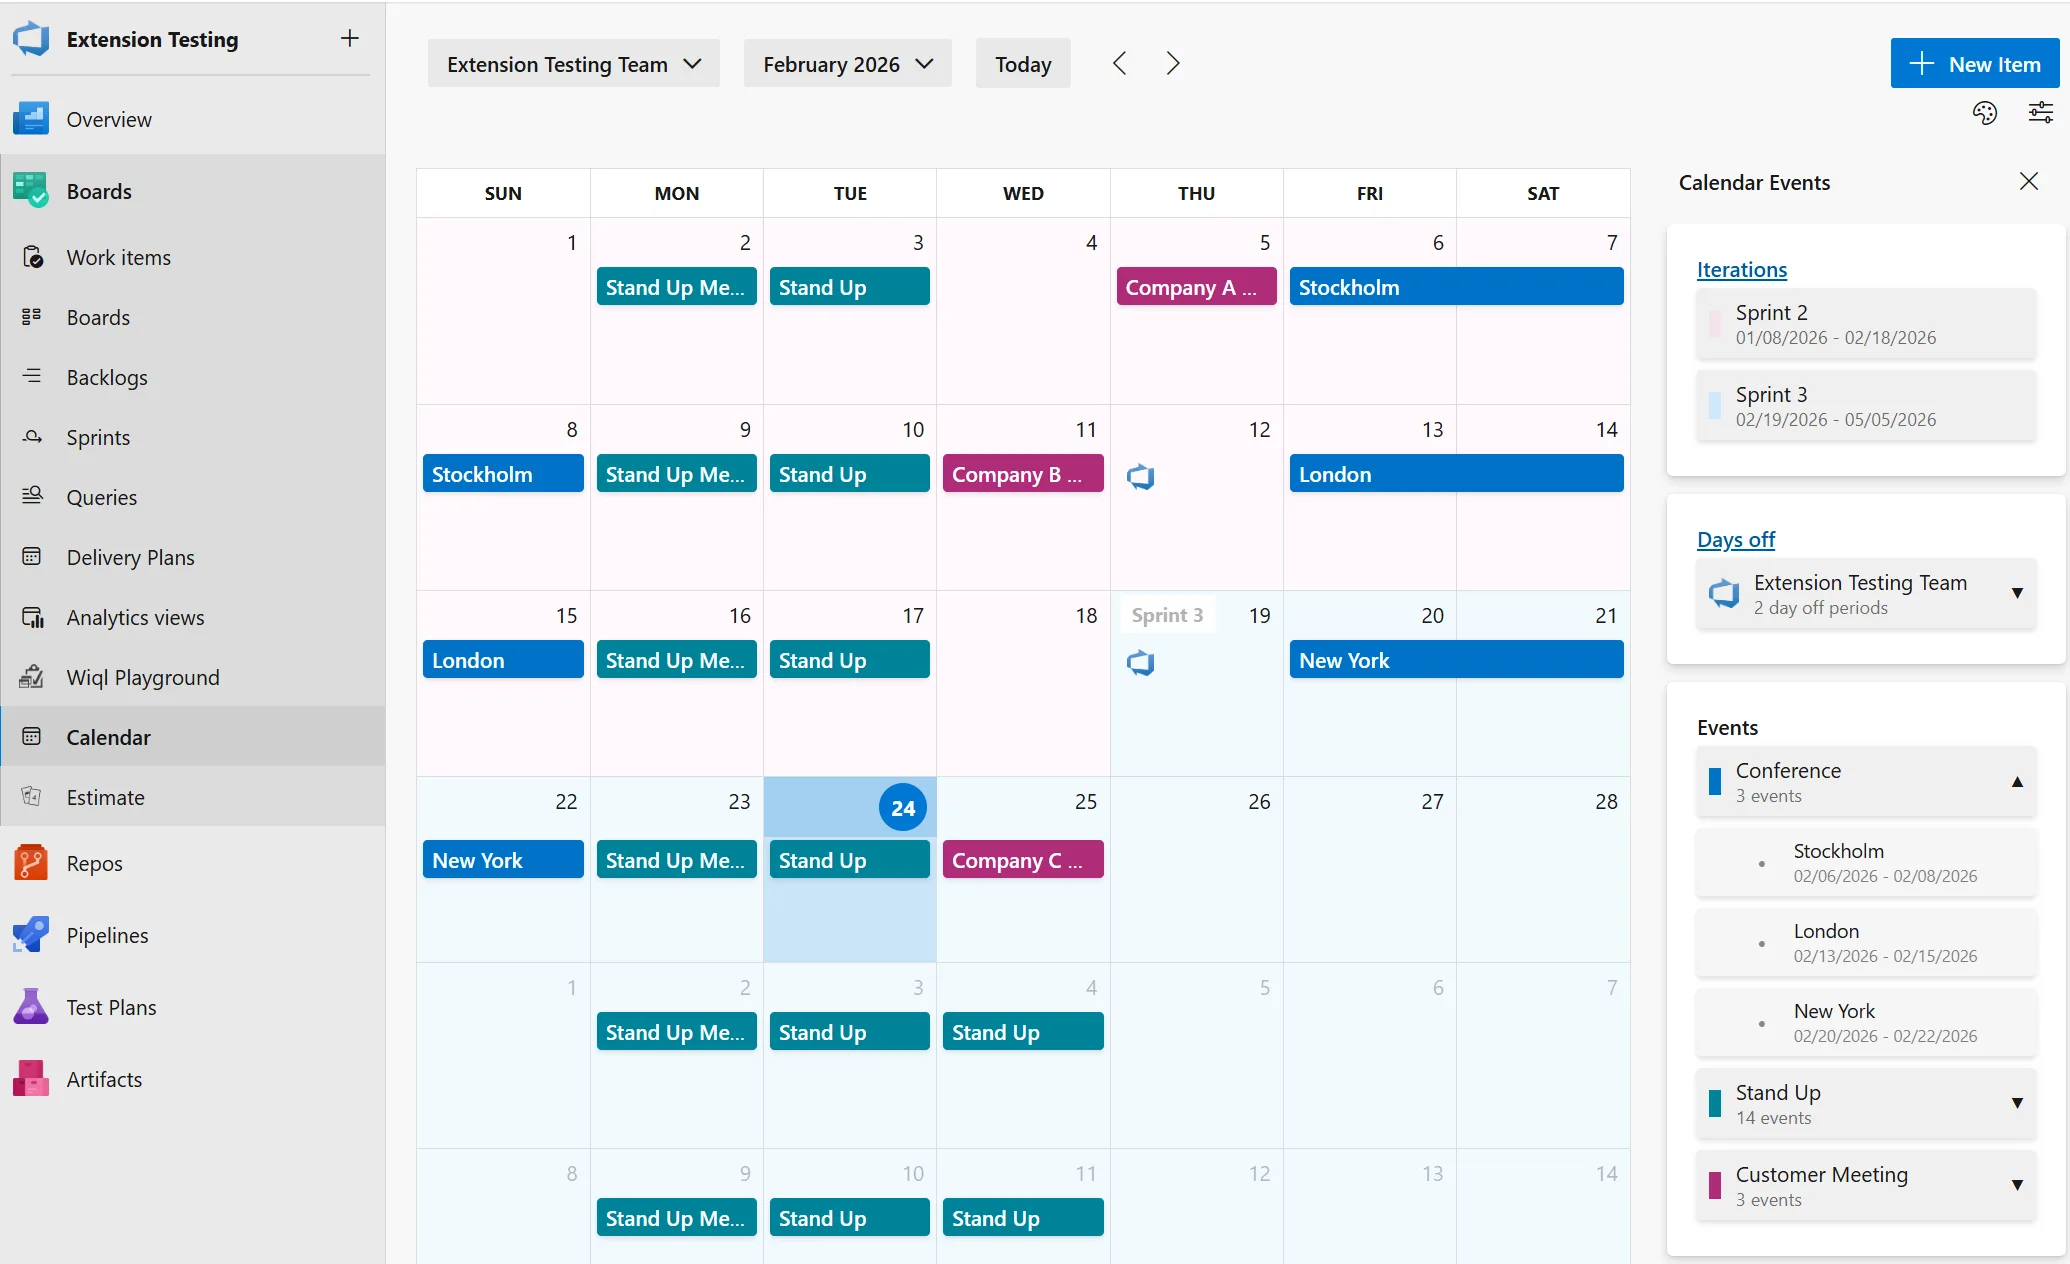Image resolution: width=2070 pixels, height=1264 pixels.
Task: Open Repos from the sidebar
Action: click(94, 863)
